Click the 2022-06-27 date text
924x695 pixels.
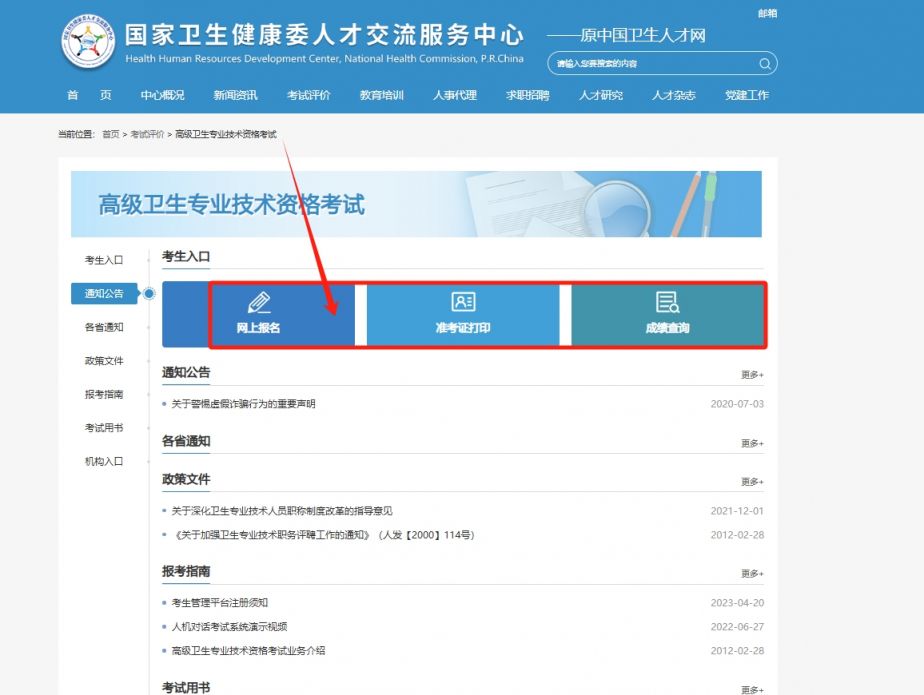tap(737, 627)
